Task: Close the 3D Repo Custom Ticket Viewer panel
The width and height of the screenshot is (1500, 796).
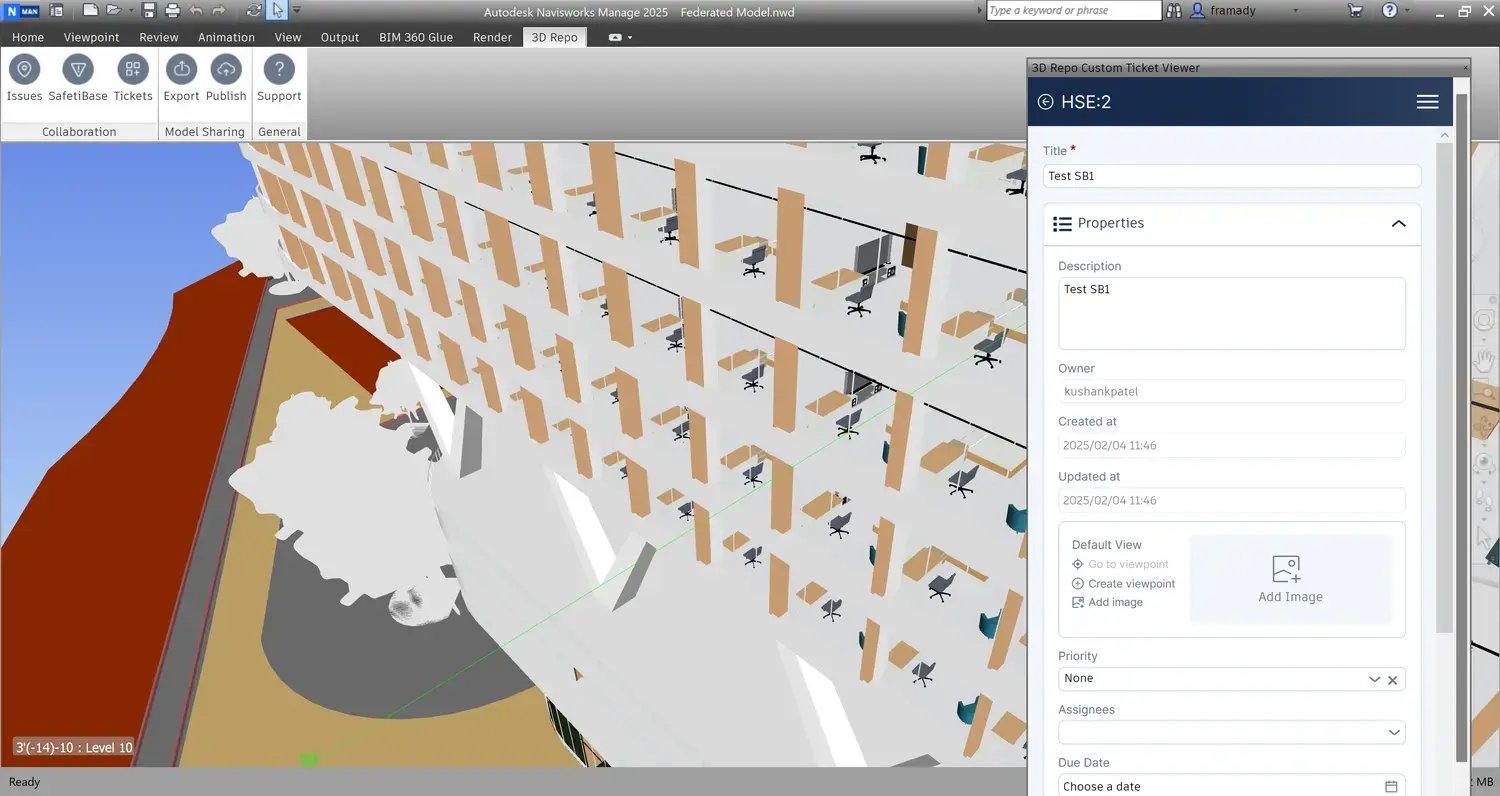Action: tap(1465, 68)
